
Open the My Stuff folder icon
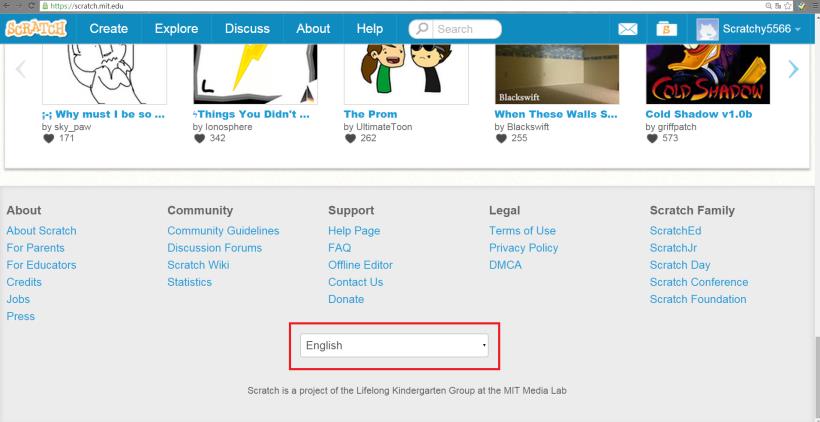[x=667, y=29]
